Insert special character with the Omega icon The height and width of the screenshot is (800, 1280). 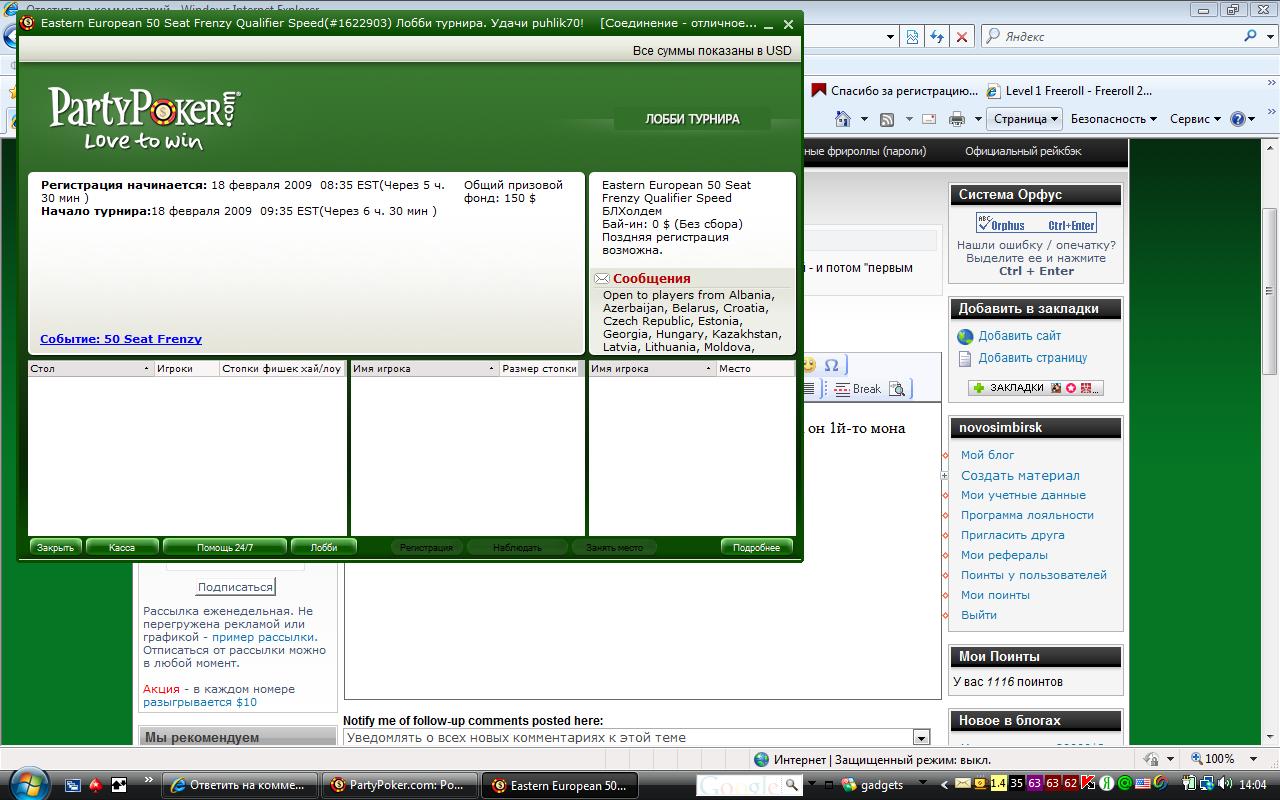(831, 366)
